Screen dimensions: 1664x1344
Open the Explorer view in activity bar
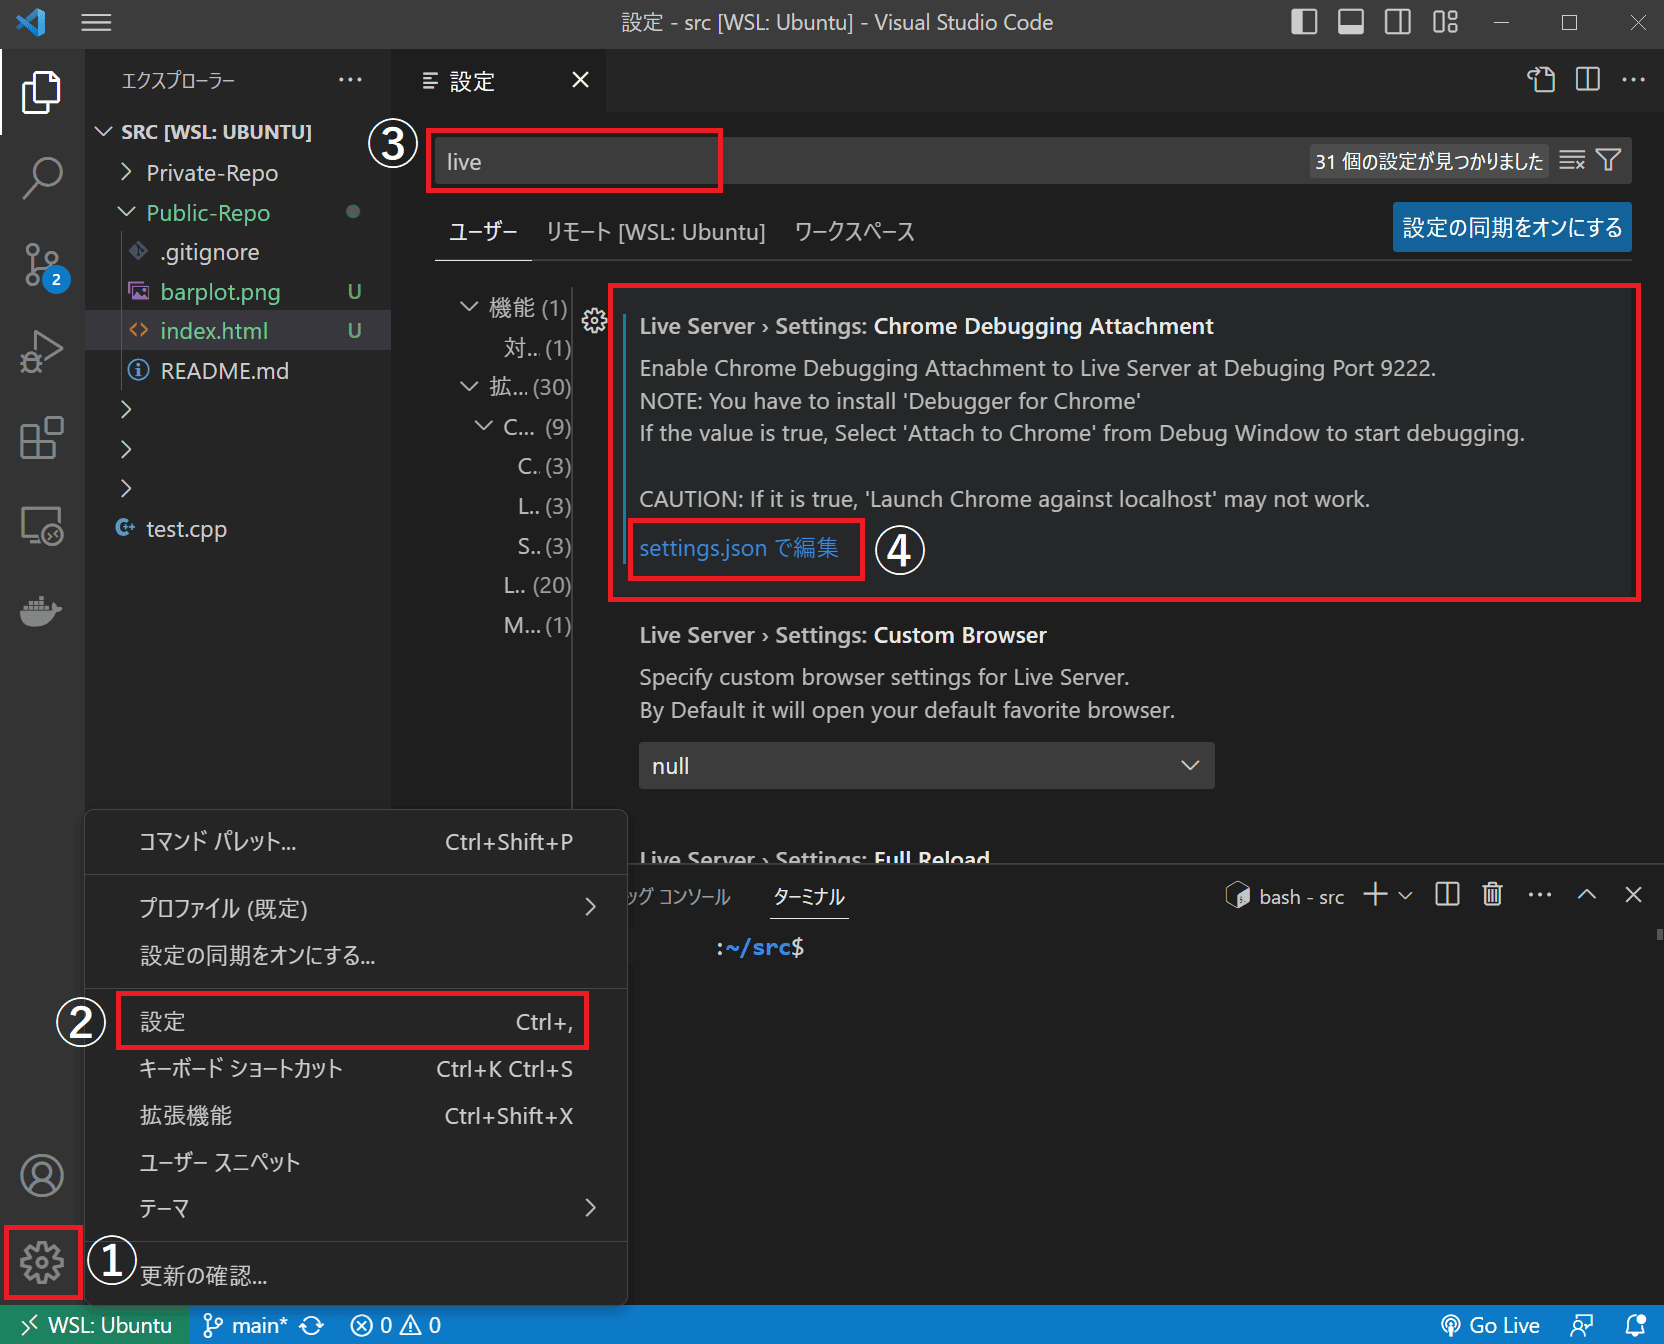pos(41,92)
